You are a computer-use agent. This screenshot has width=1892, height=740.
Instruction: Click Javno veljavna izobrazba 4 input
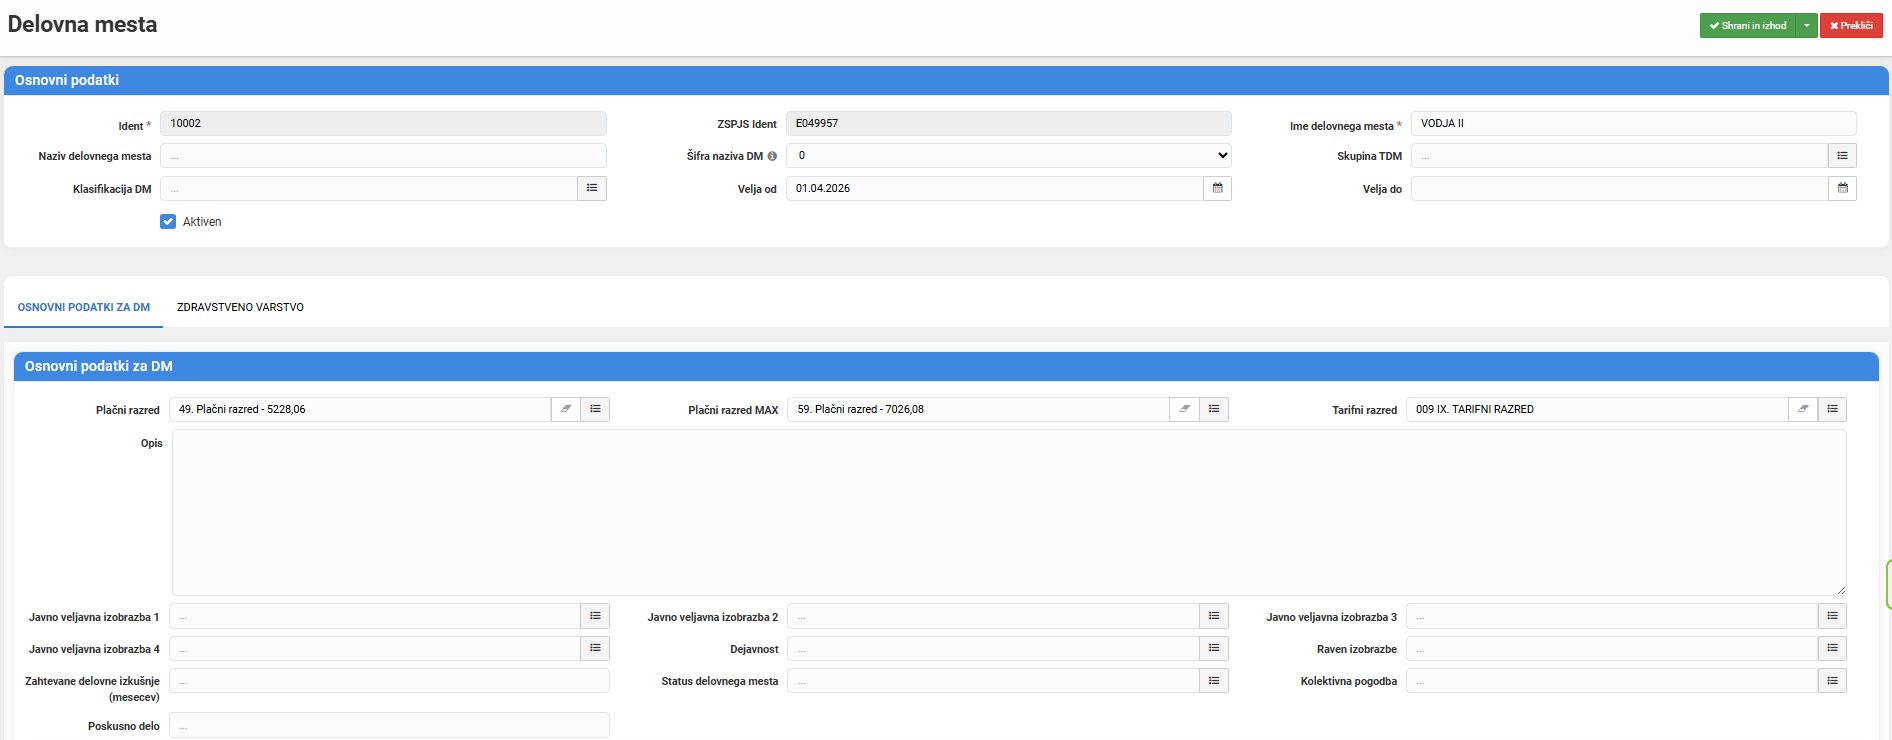point(375,648)
